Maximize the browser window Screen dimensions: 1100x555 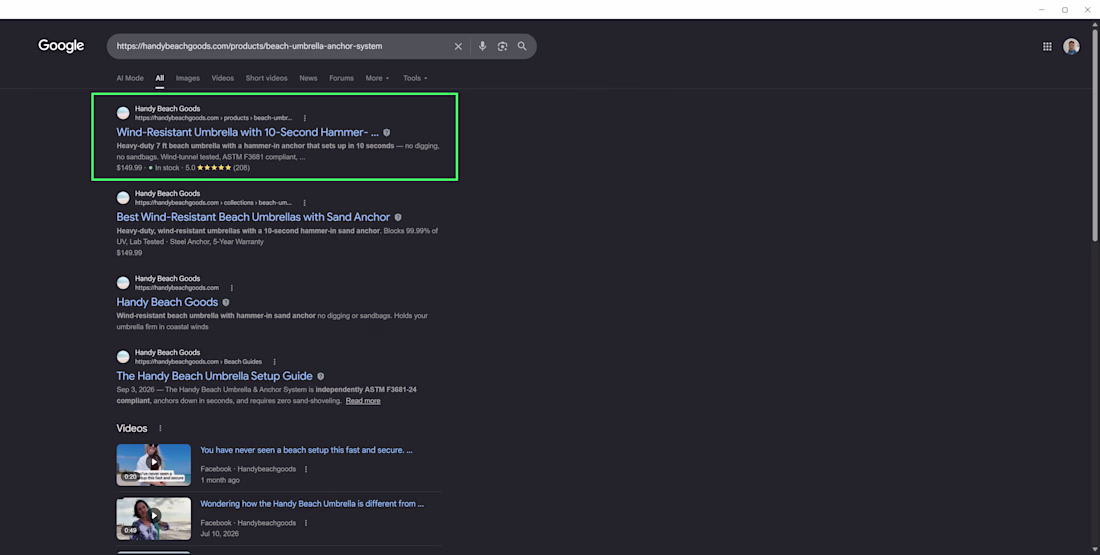pos(1065,10)
